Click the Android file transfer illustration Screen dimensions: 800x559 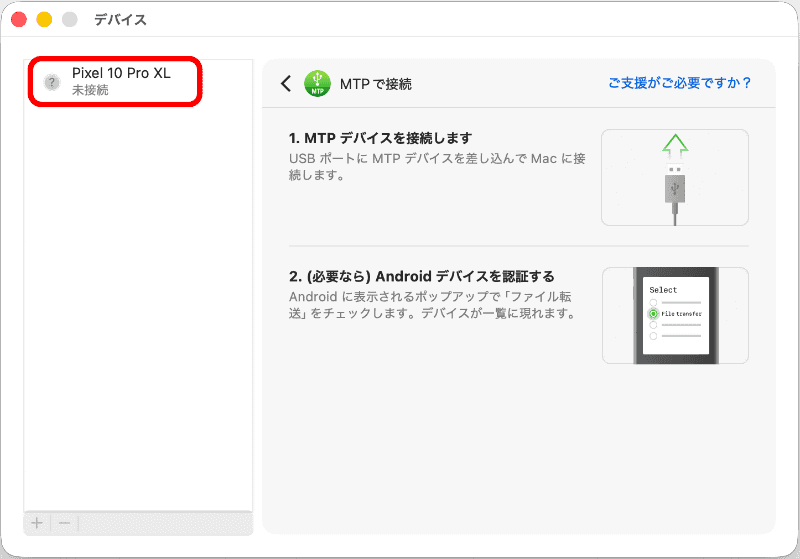click(675, 316)
